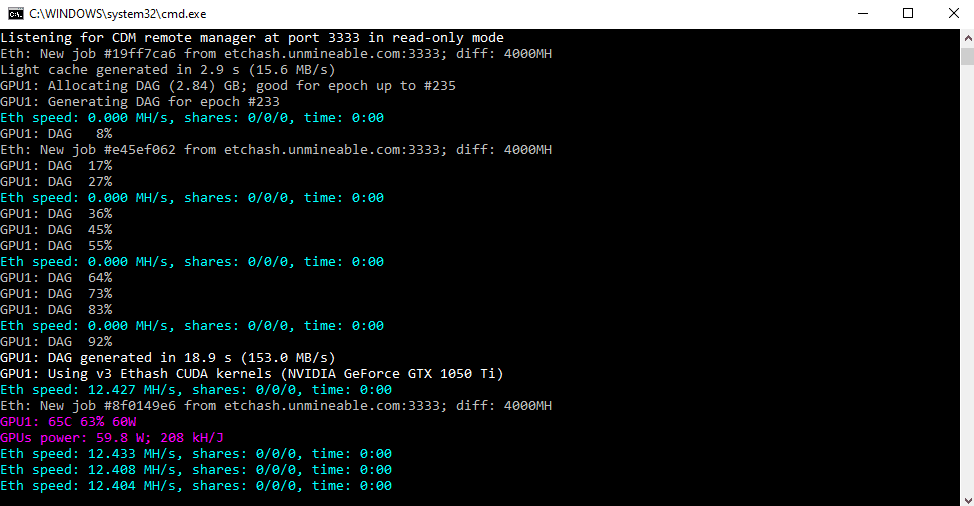Viewport: 974px width, 506px height.
Task: Maximize the command prompt window
Action: [908, 14]
